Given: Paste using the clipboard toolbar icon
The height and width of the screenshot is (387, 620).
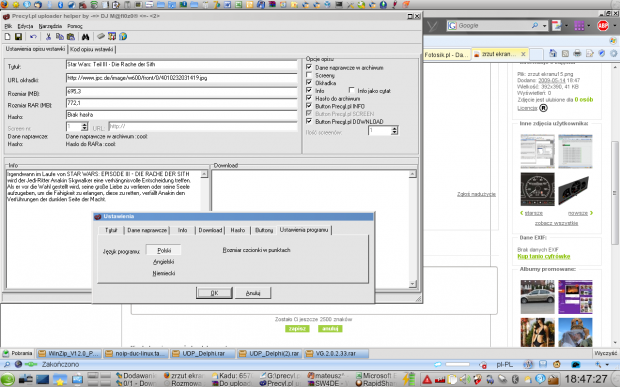Looking at the screenshot, I should 71,37.
